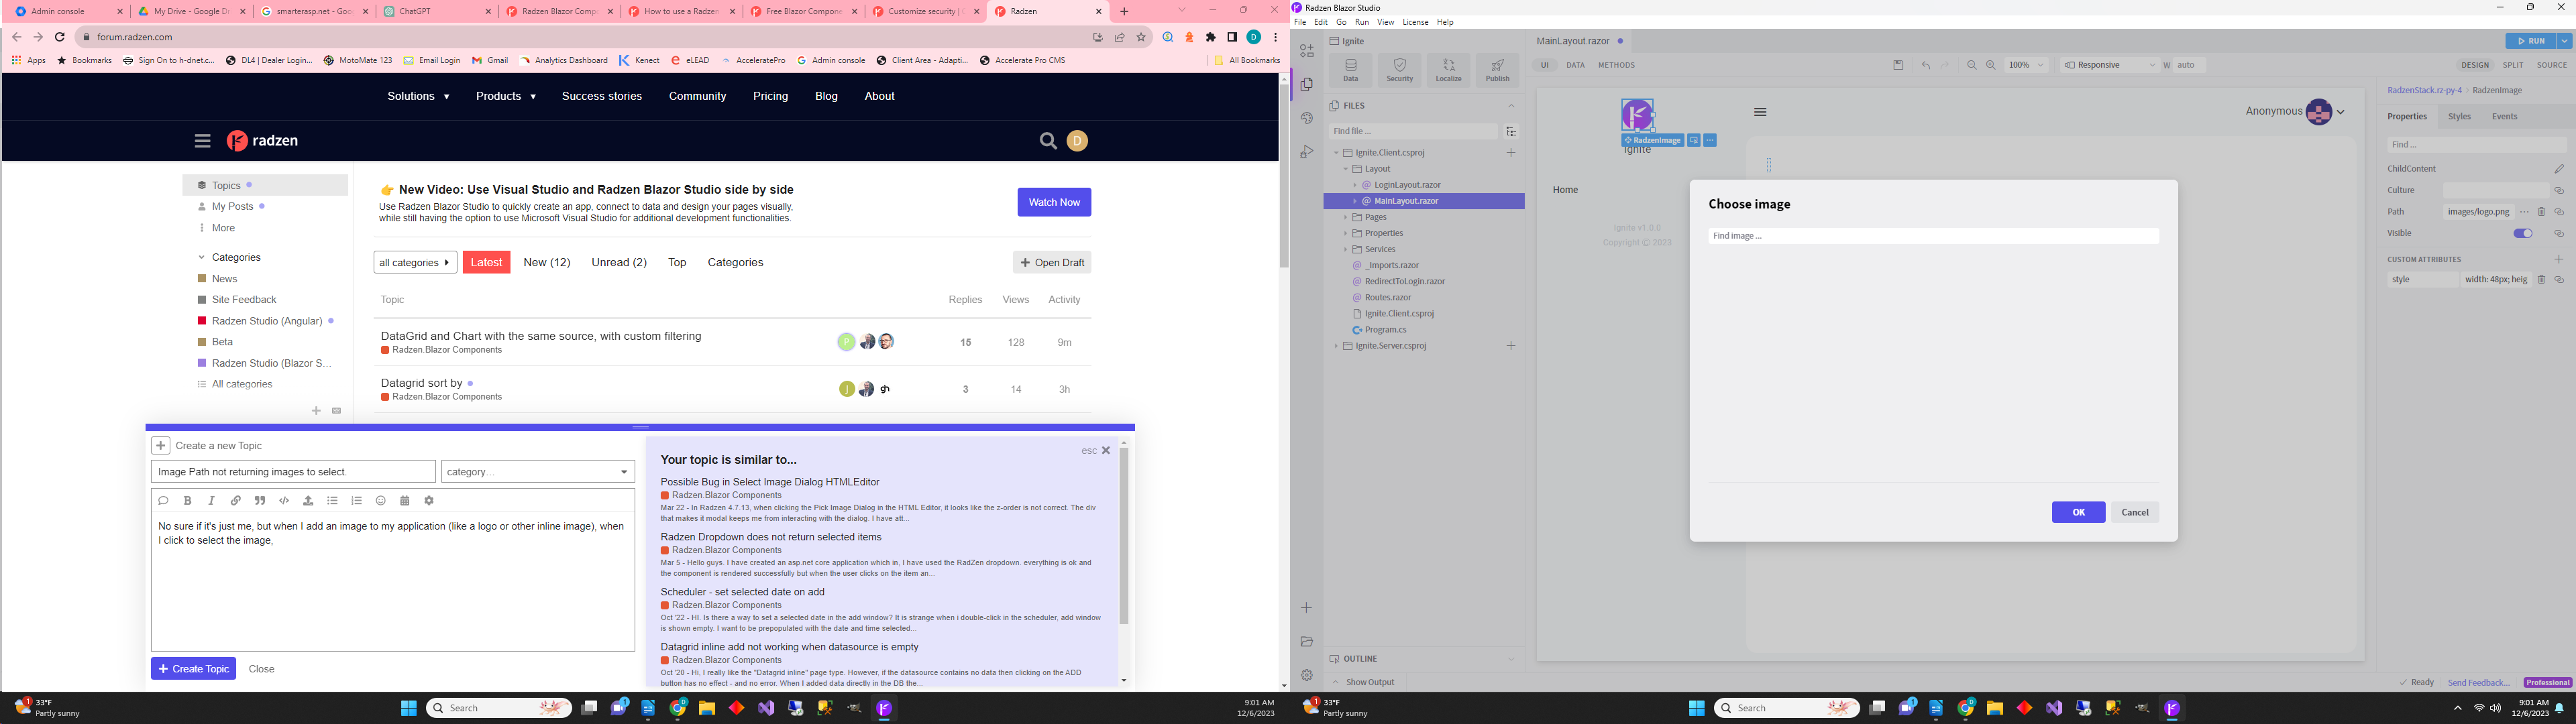The height and width of the screenshot is (724, 2576).
Task: Click the Visual Studio icon in left taskbar
Action: click(x=766, y=708)
